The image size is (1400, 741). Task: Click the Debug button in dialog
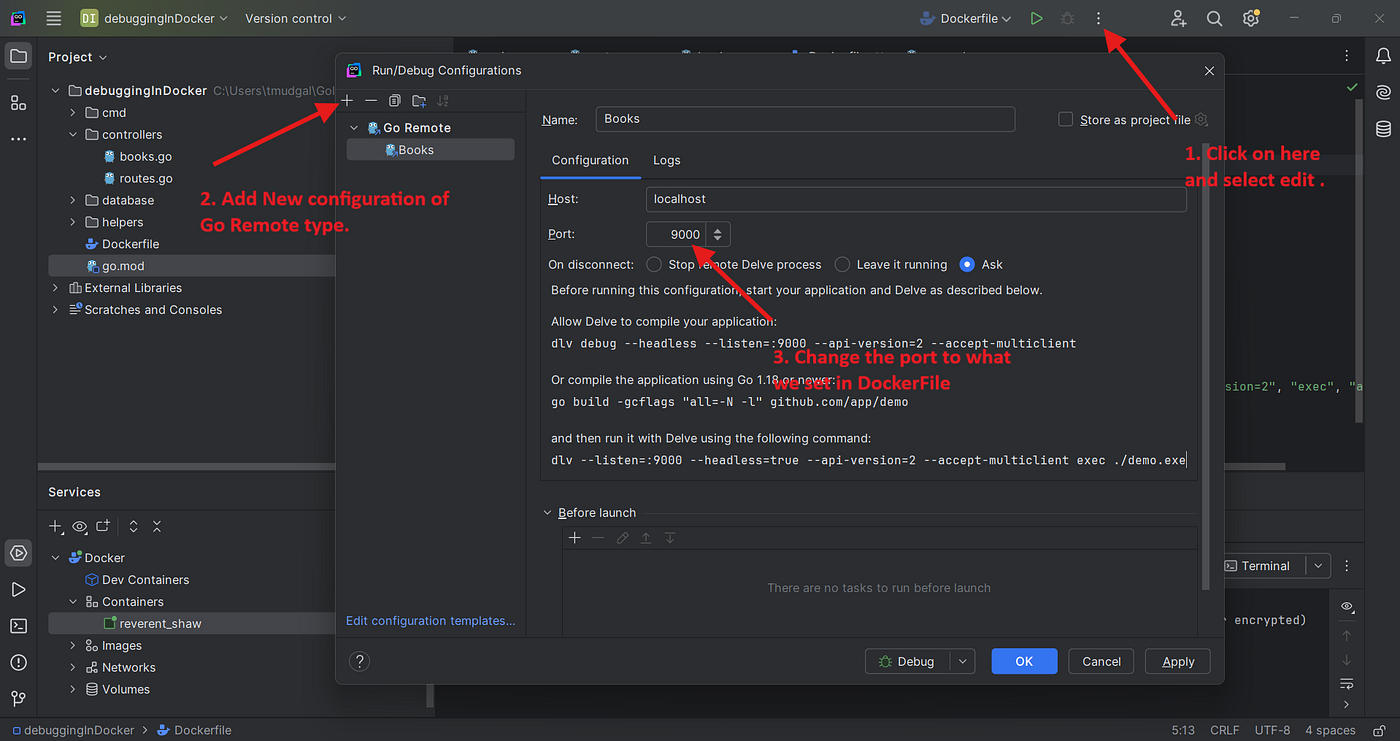907,661
